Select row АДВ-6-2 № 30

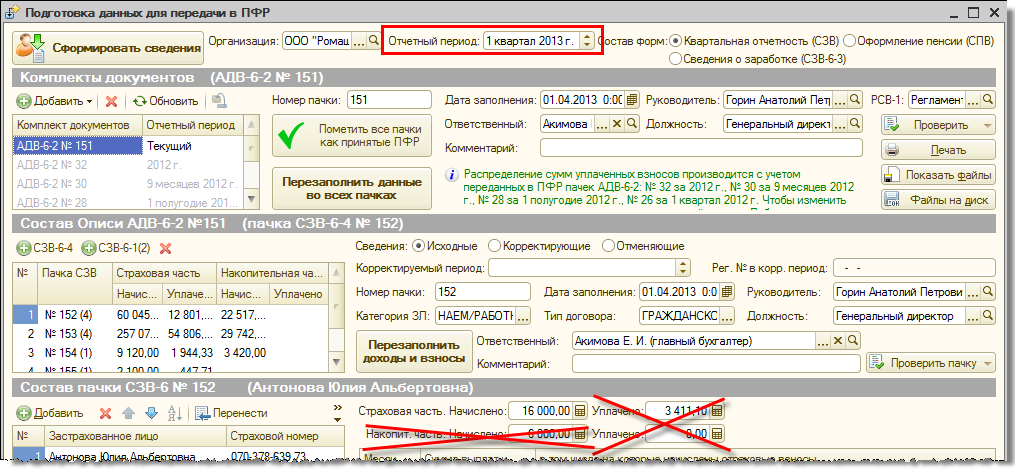pos(129,183)
